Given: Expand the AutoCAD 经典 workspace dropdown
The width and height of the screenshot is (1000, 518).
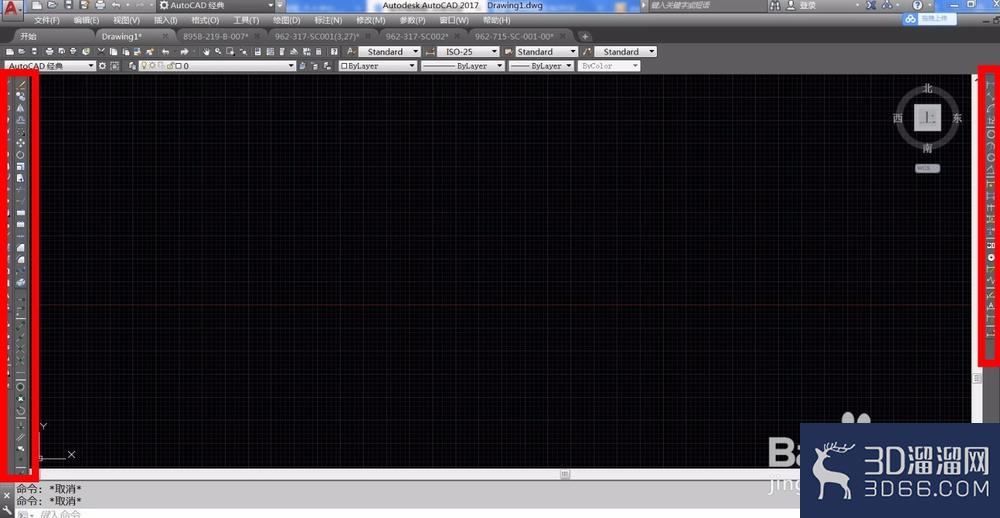Looking at the screenshot, I should point(51,66).
